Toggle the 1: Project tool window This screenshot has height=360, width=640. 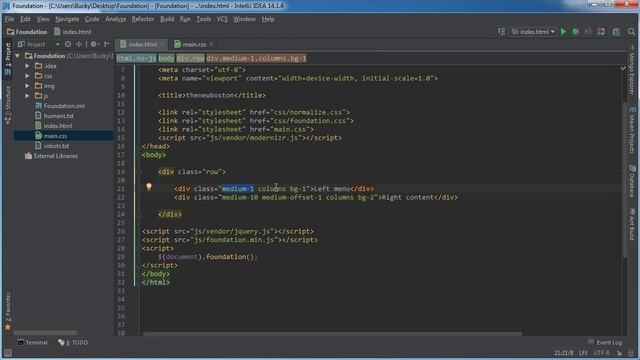coord(8,60)
